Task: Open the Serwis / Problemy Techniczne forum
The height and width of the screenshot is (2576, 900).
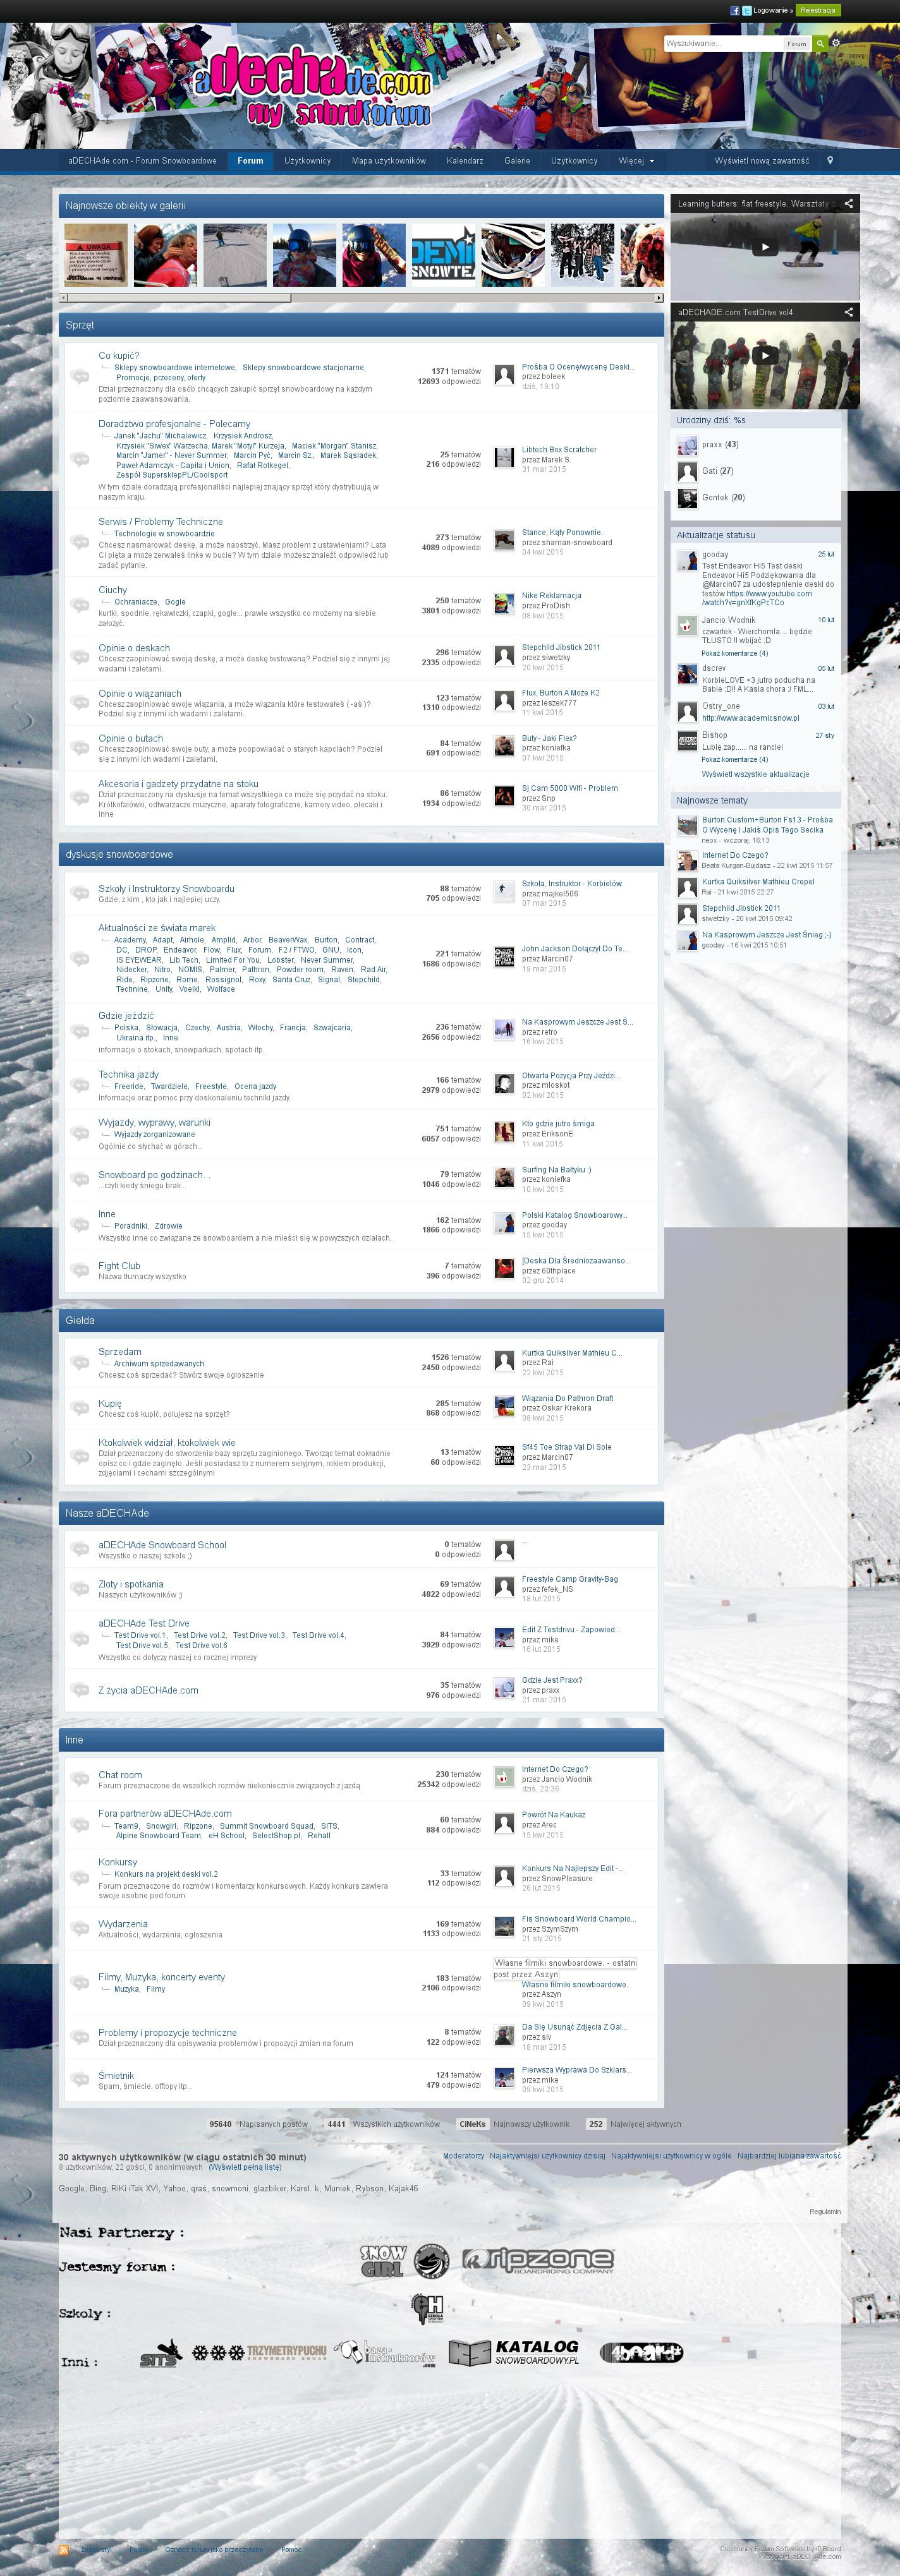Action: (x=160, y=522)
